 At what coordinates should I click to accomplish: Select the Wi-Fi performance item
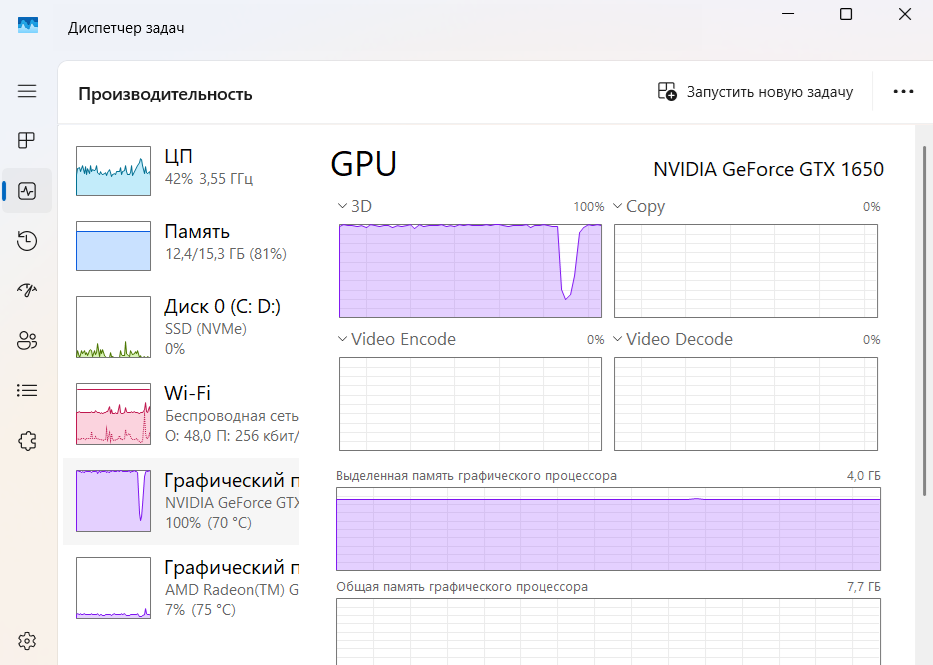(181, 414)
